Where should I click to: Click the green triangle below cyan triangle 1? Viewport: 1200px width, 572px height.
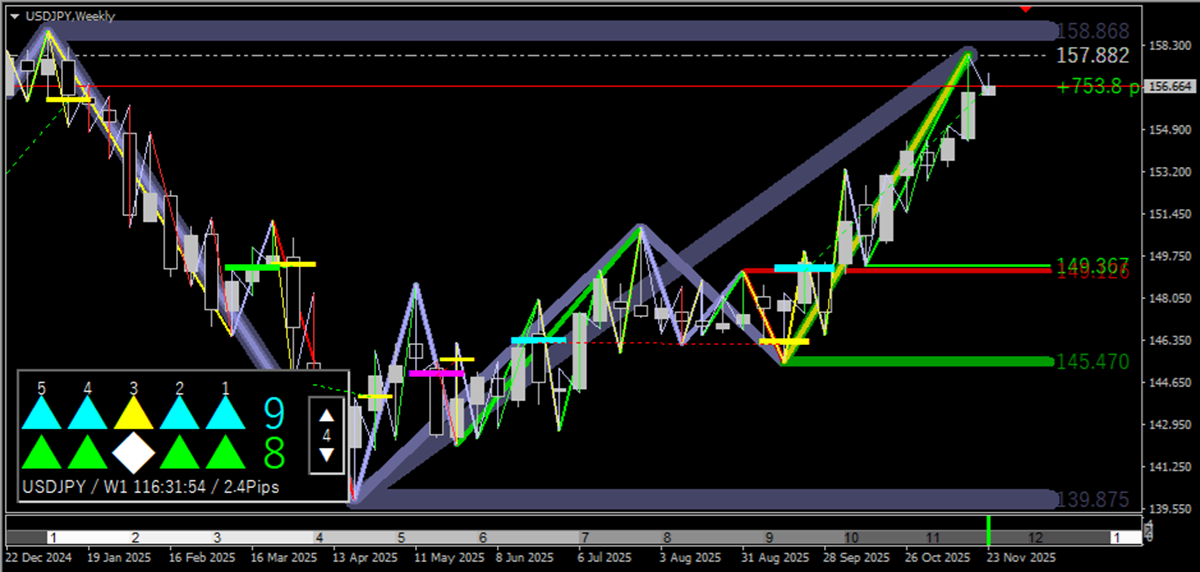point(225,452)
